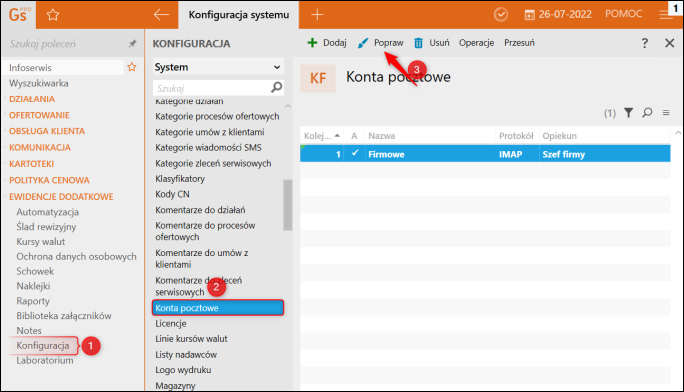
Task: Toggle the active checkmark for Firmowe
Action: click(355, 153)
